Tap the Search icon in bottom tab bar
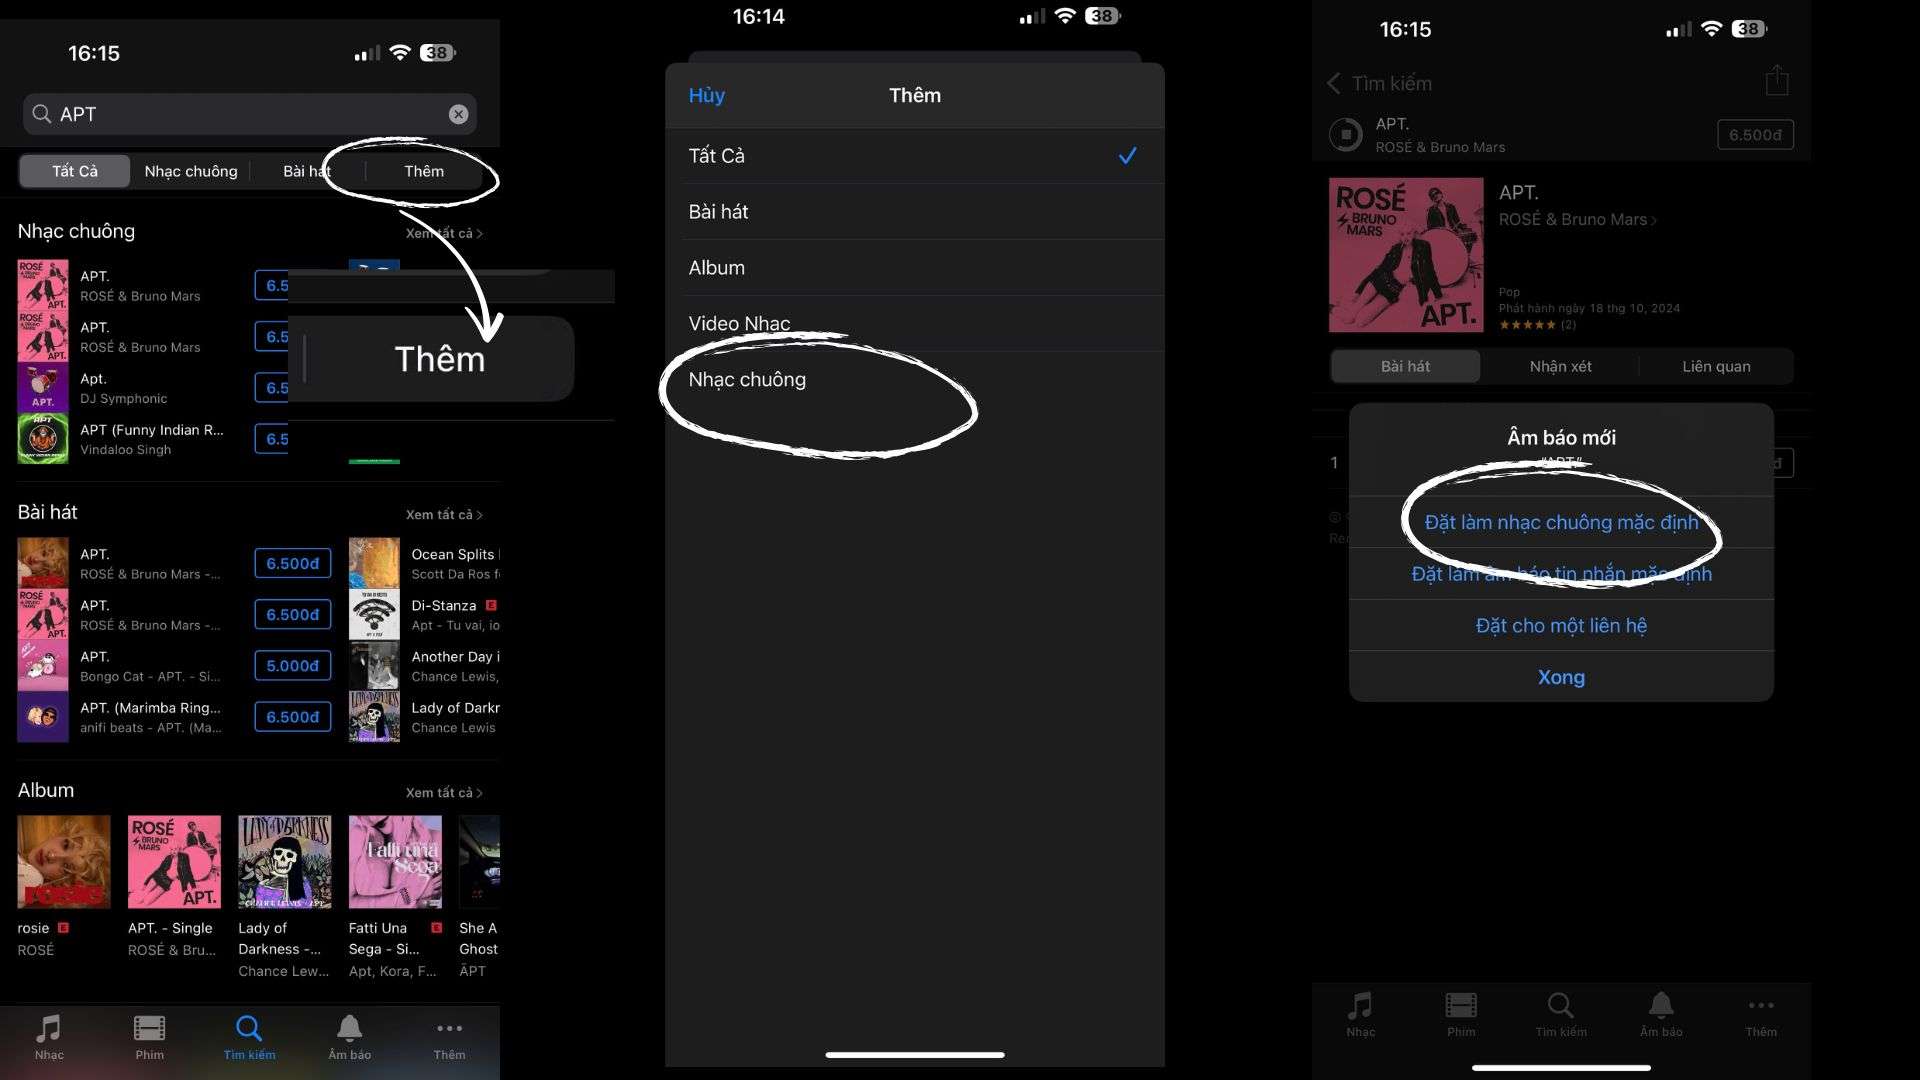Image resolution: width=1920 pixels, height=1080 pixels. pyautogui.click(x=249, y=1029)
